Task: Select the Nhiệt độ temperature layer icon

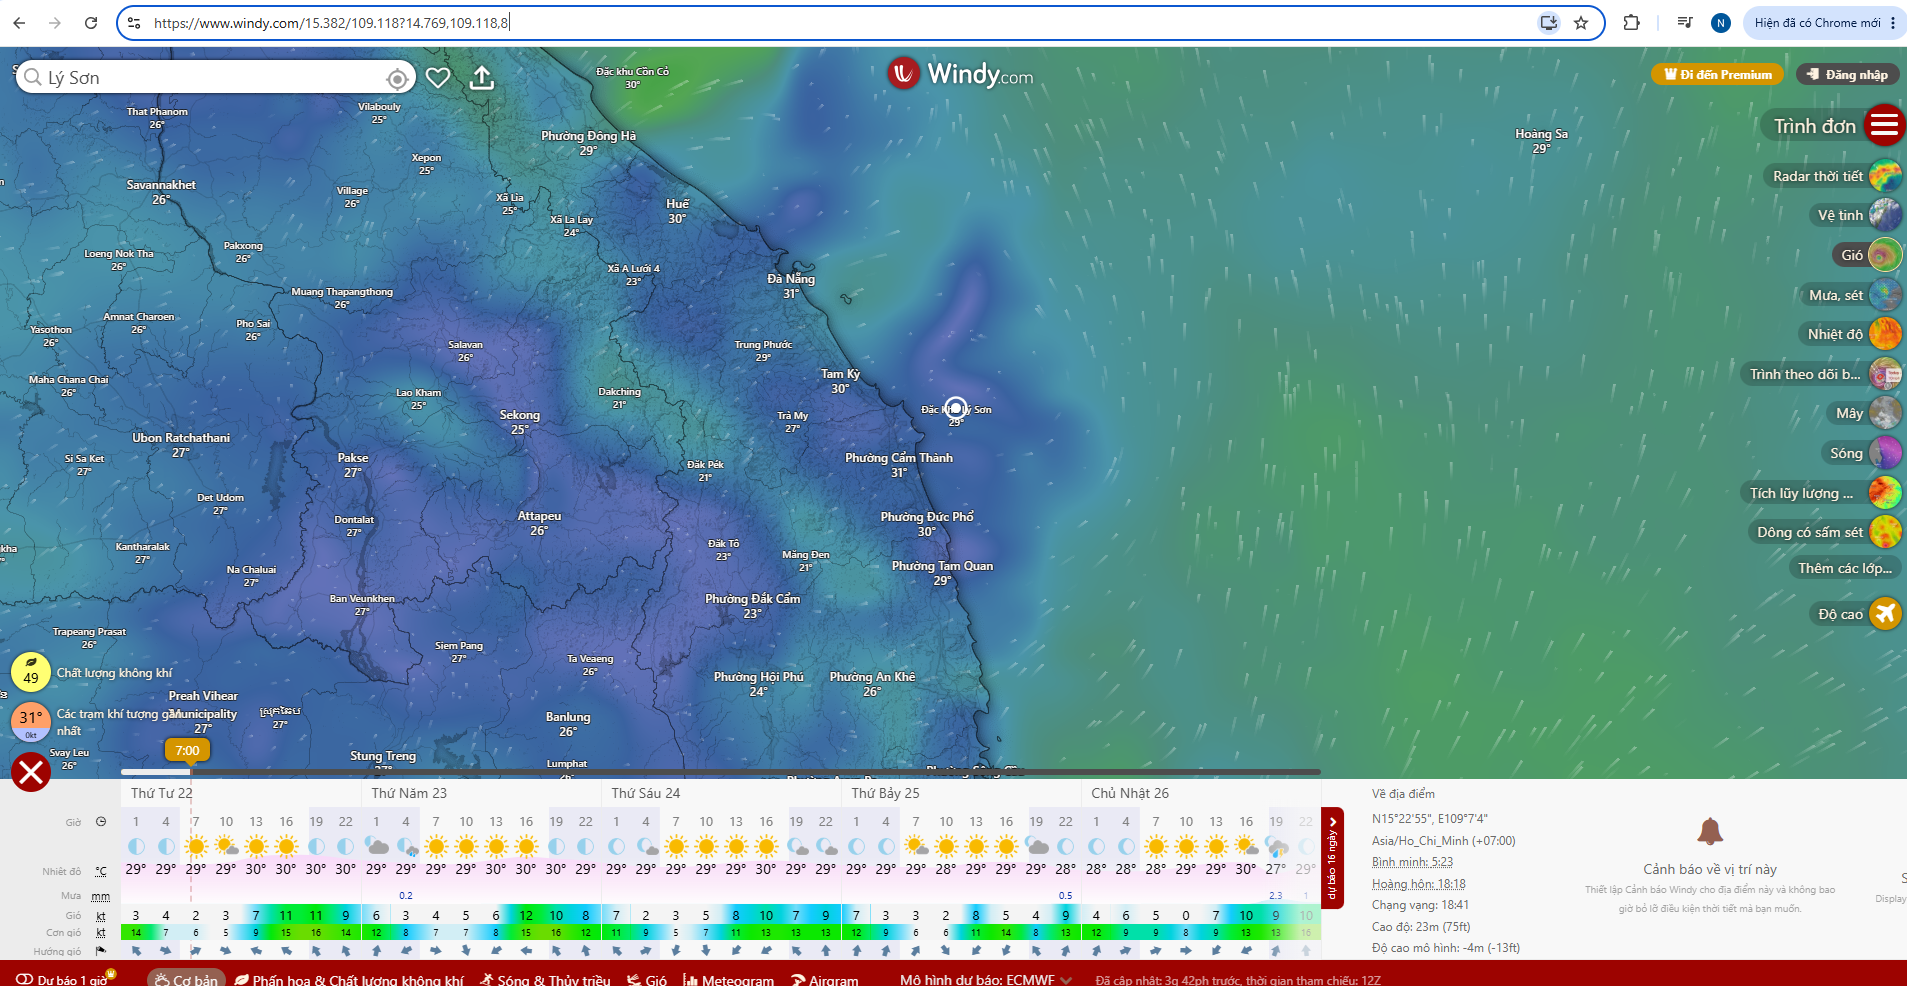Action: pyautogui.click(x=1885, y=334)
